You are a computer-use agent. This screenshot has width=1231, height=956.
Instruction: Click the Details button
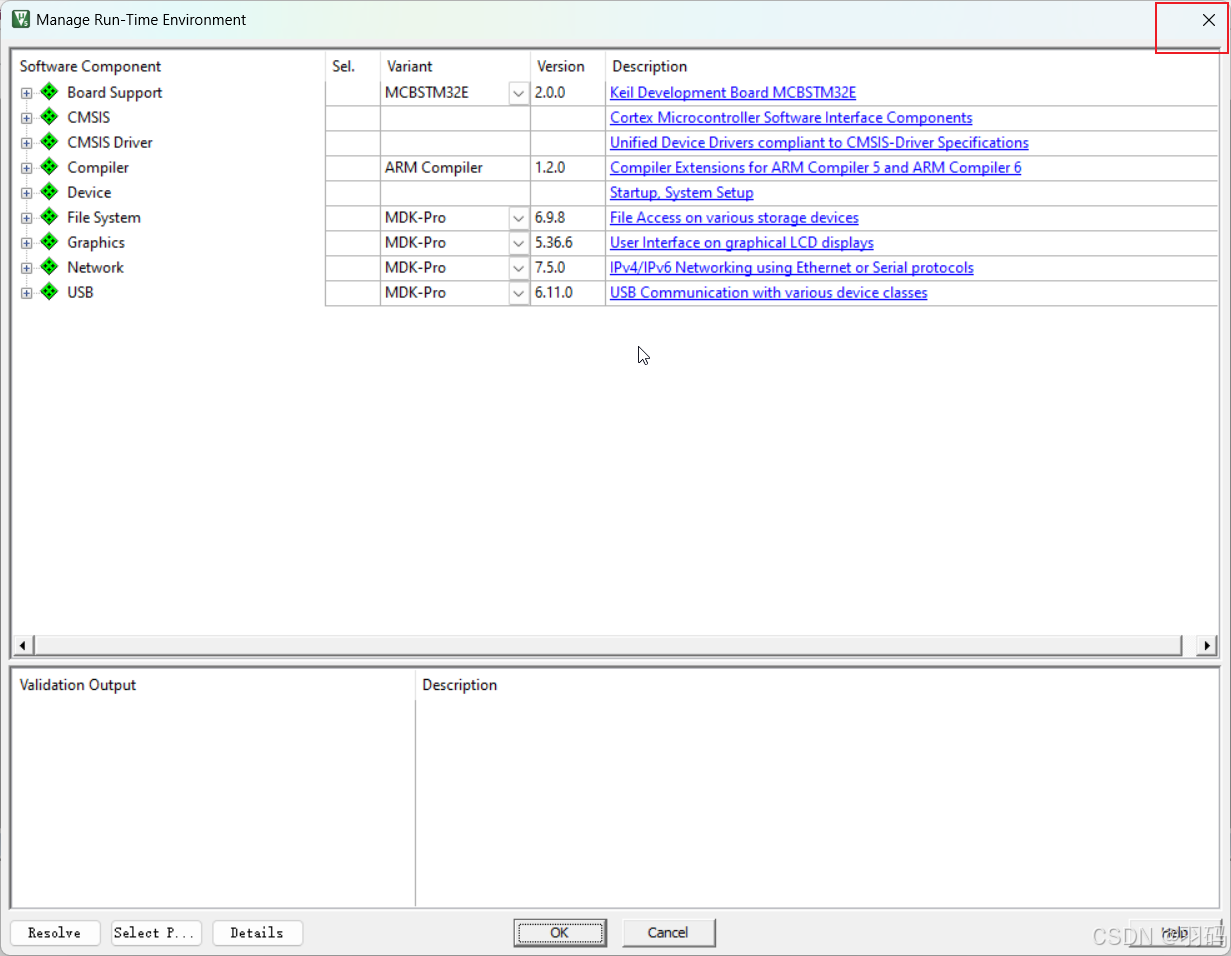[x=257, y=933]
